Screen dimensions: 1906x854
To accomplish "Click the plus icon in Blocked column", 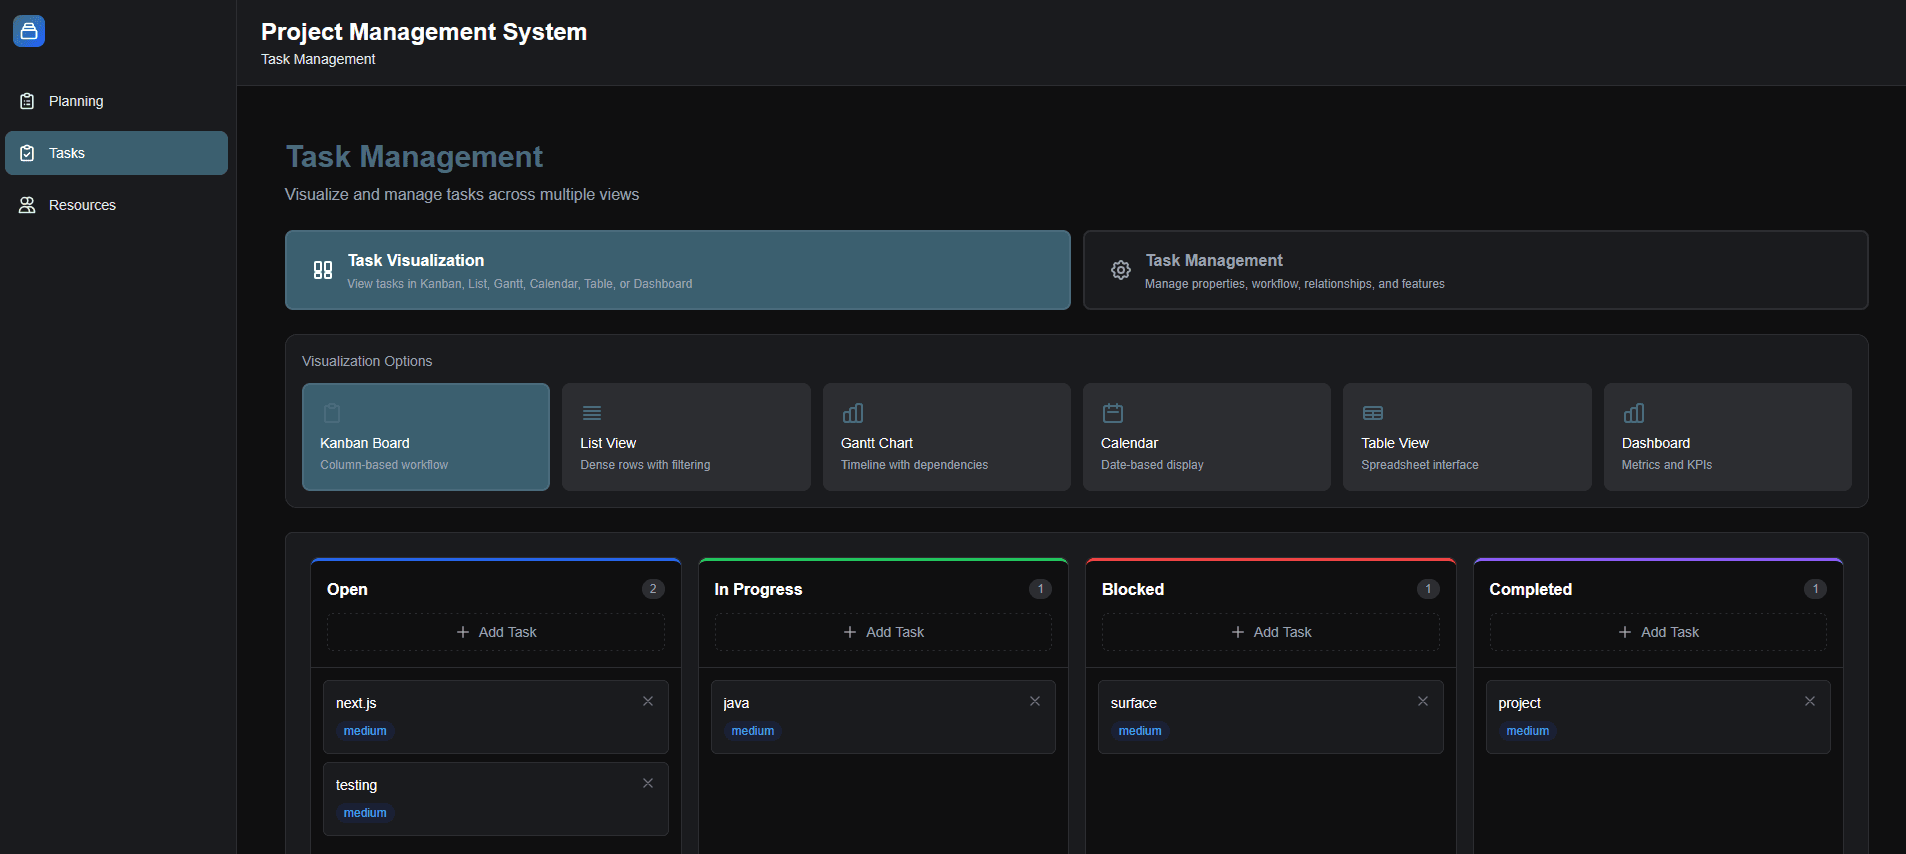I will coord(1238,632).
